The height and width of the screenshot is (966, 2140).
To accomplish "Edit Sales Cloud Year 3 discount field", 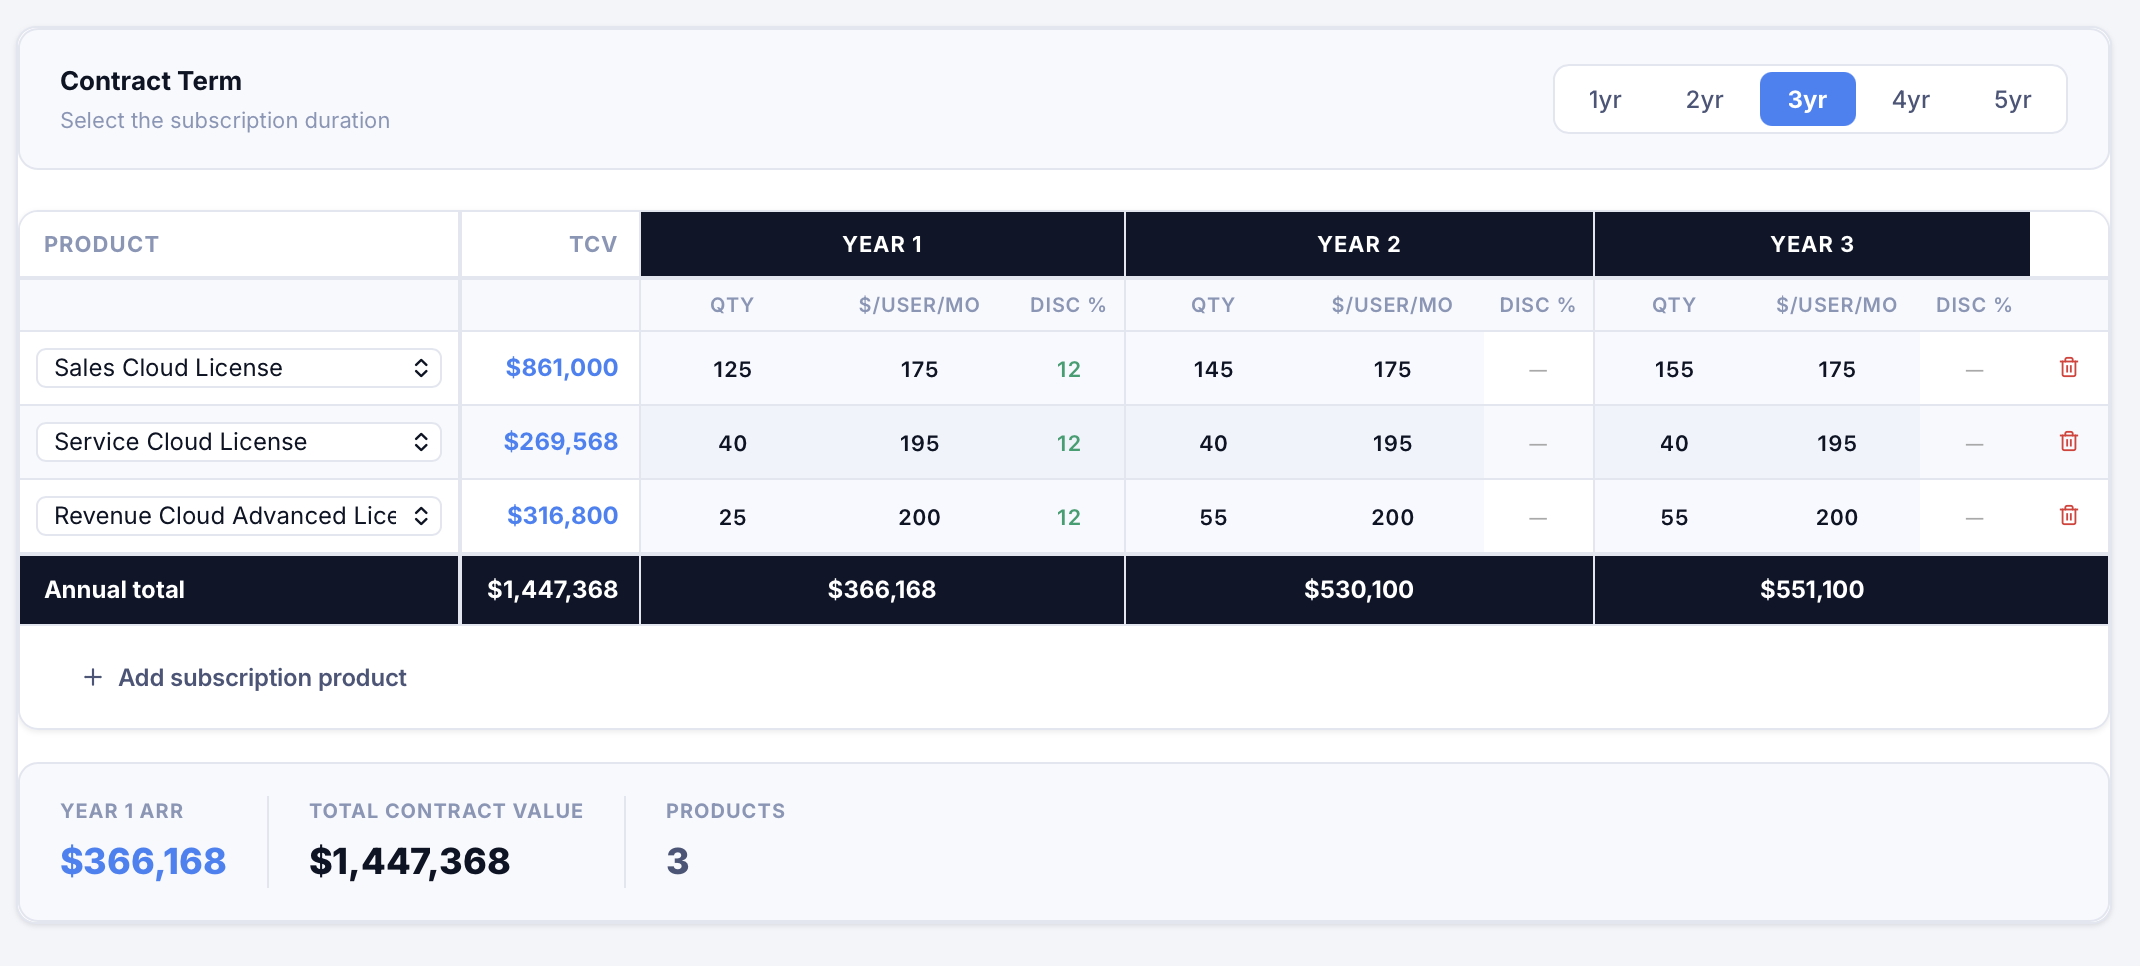I will (x=1974, y=369).
